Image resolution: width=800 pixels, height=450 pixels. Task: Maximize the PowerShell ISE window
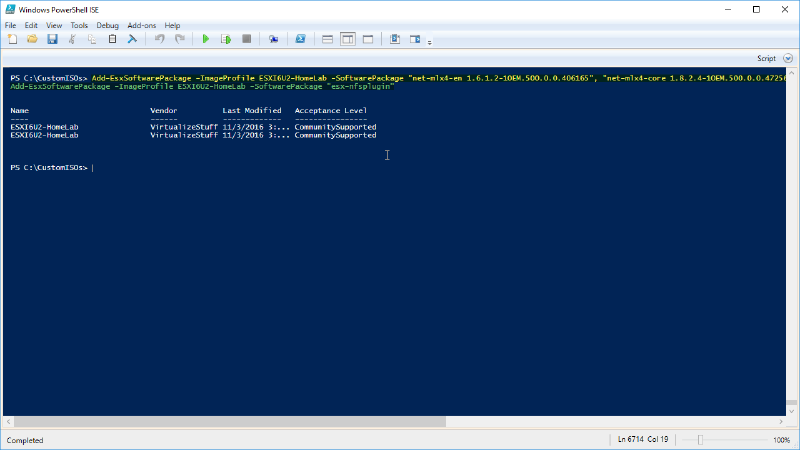click(756, 9)
